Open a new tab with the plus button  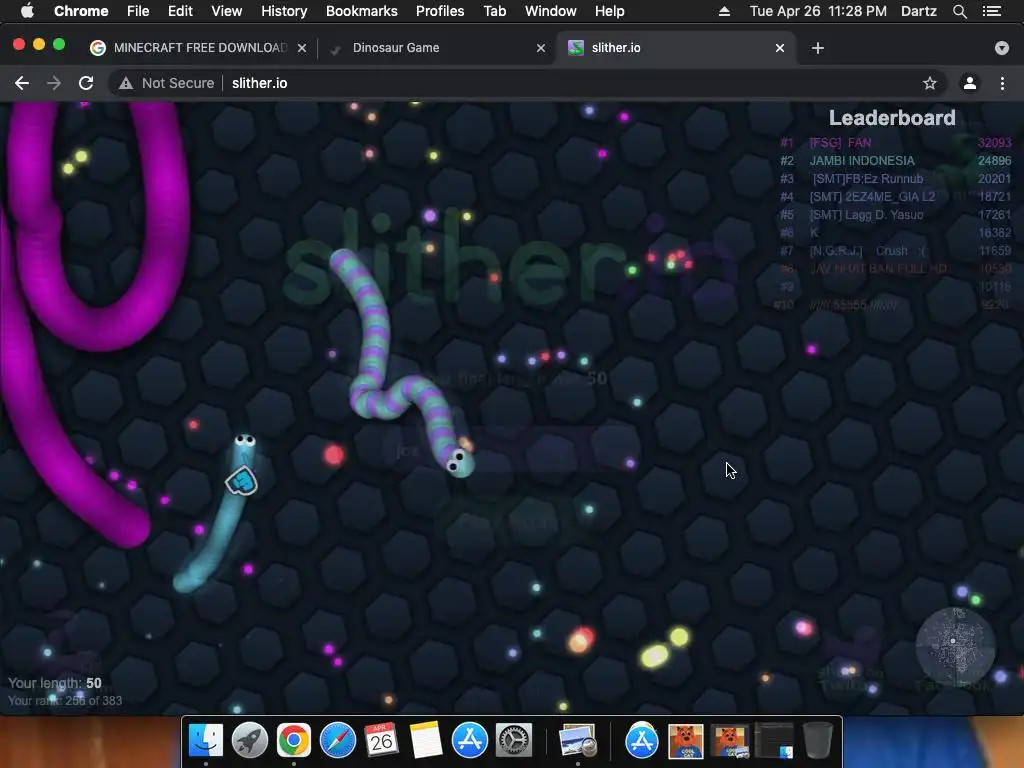point(818,48)
